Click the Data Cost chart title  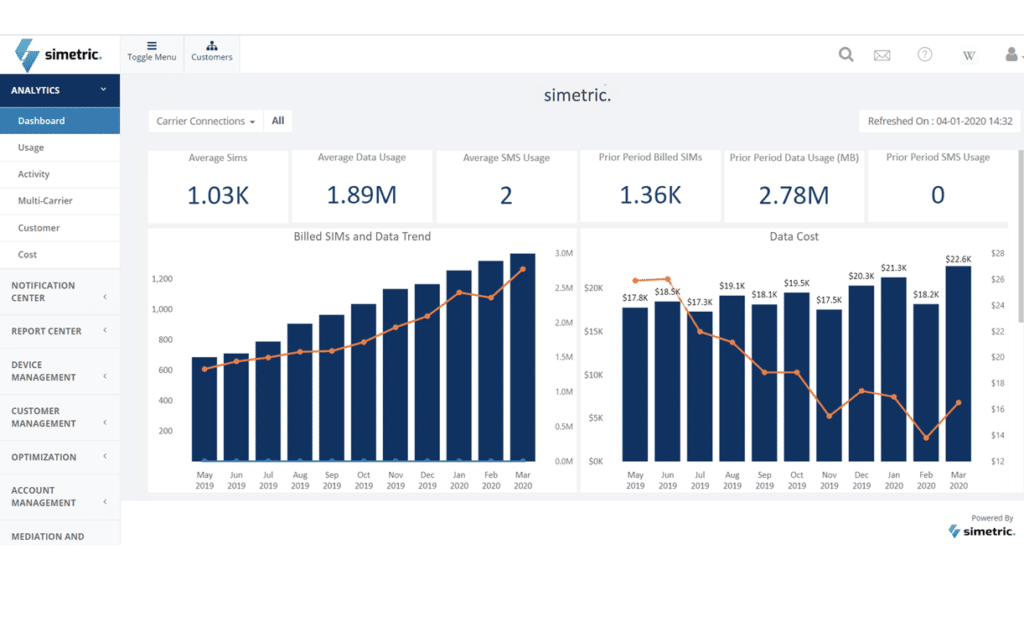(x=793, y=236)
